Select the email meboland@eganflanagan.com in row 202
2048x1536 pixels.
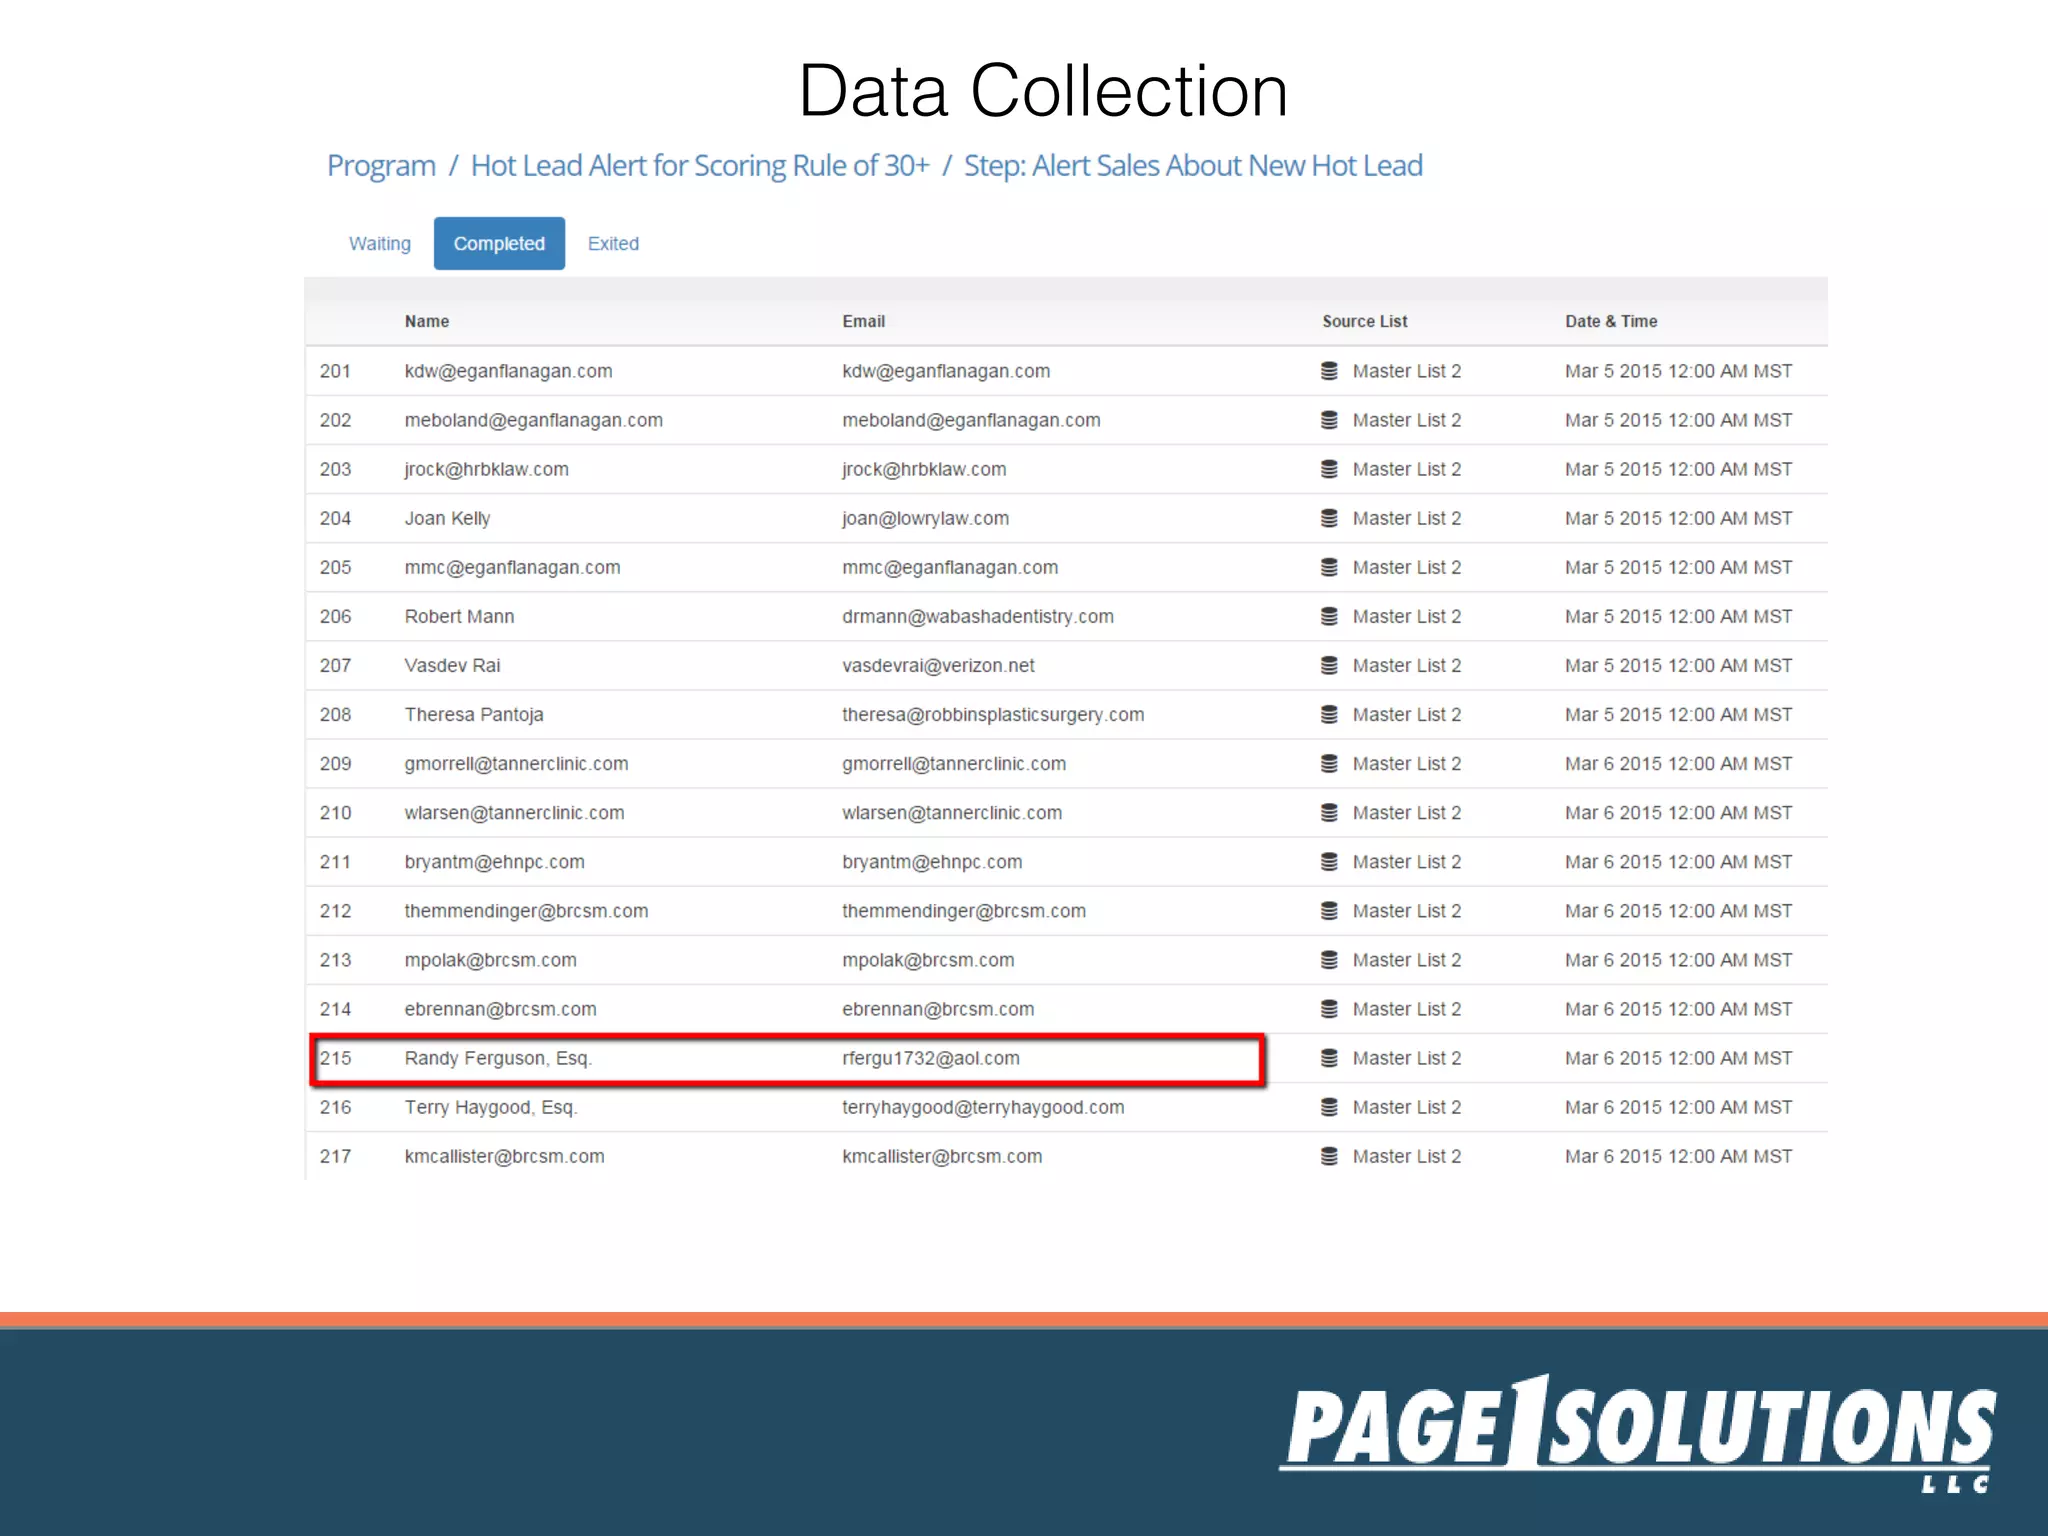[x=971, y=420]
